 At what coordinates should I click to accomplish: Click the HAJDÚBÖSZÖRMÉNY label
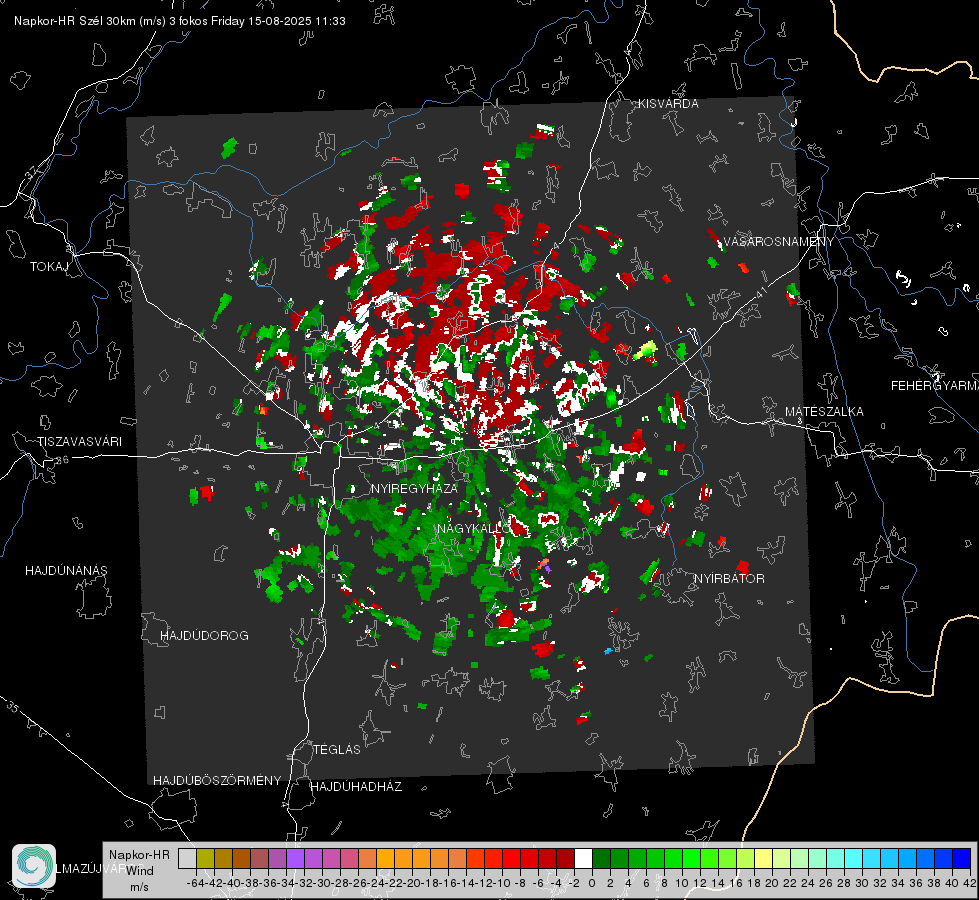pos(217,781)
